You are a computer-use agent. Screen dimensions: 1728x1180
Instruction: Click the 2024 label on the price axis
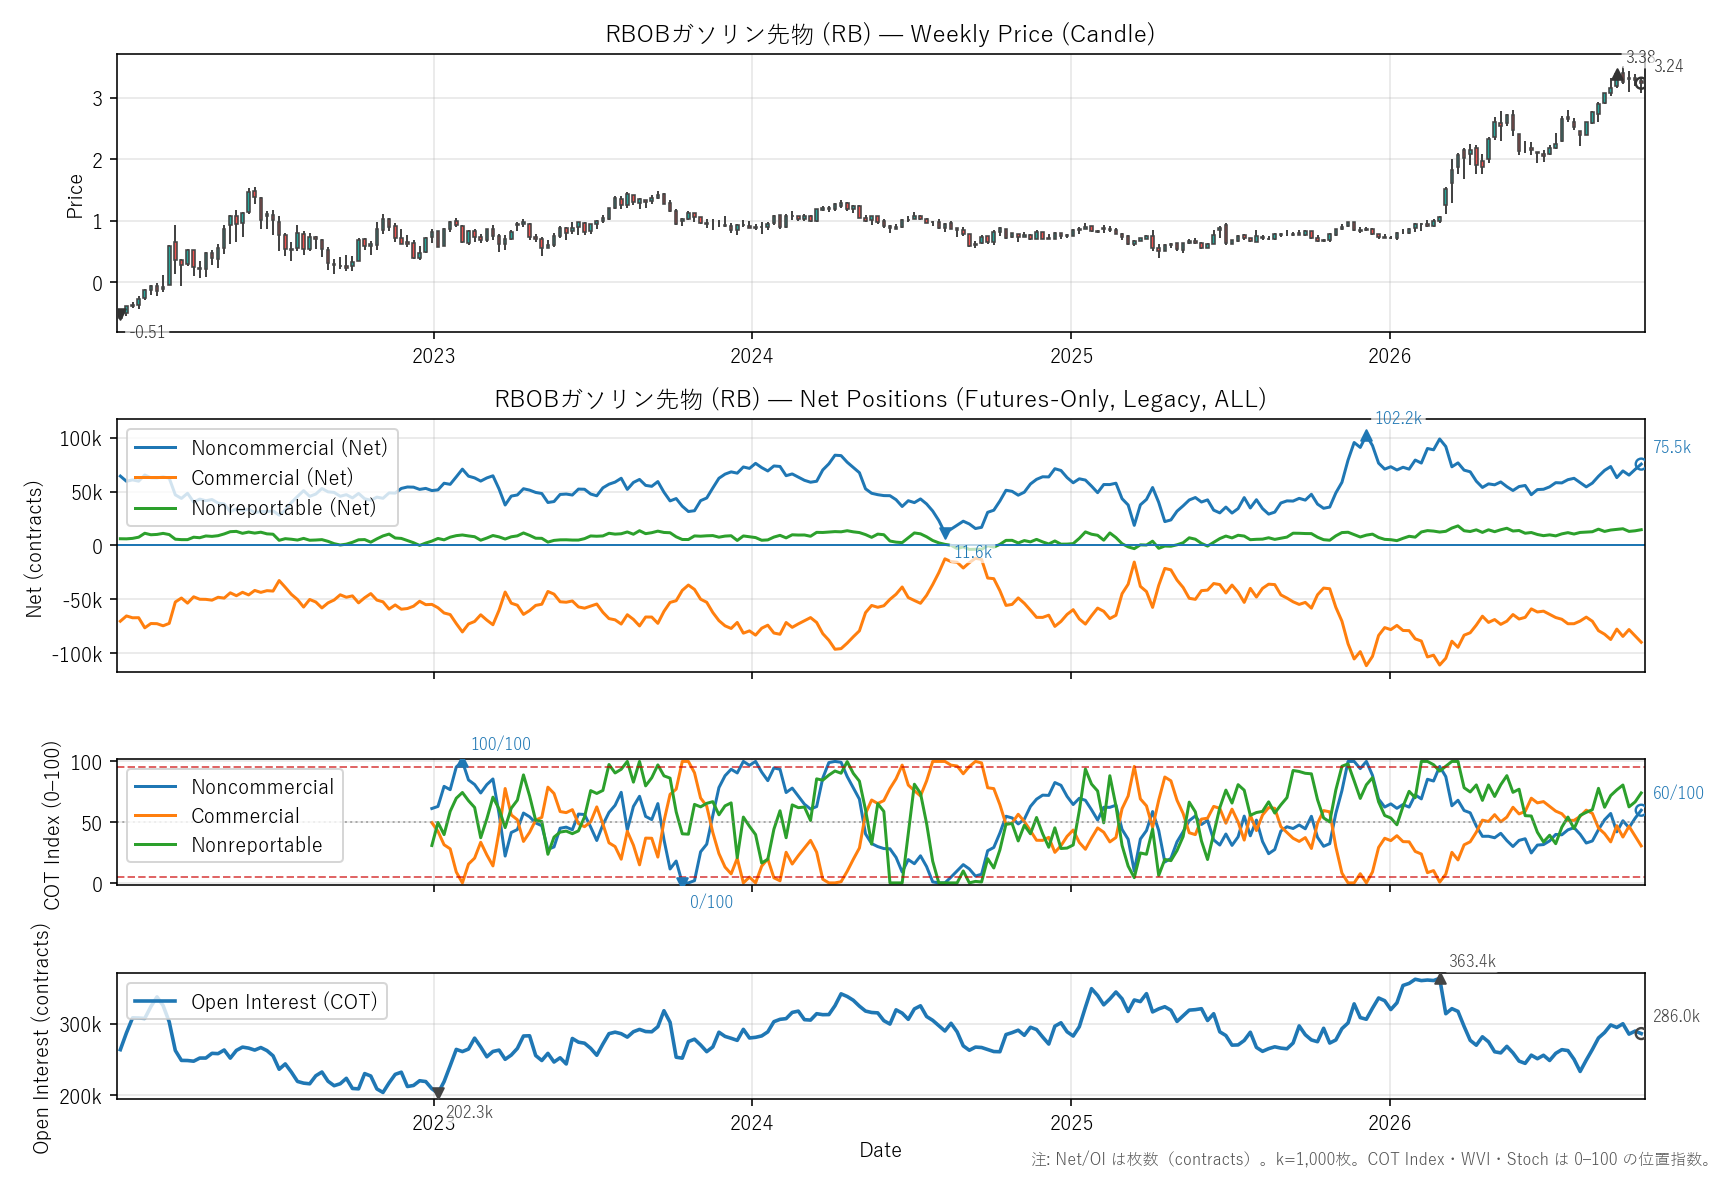(751, 356)
